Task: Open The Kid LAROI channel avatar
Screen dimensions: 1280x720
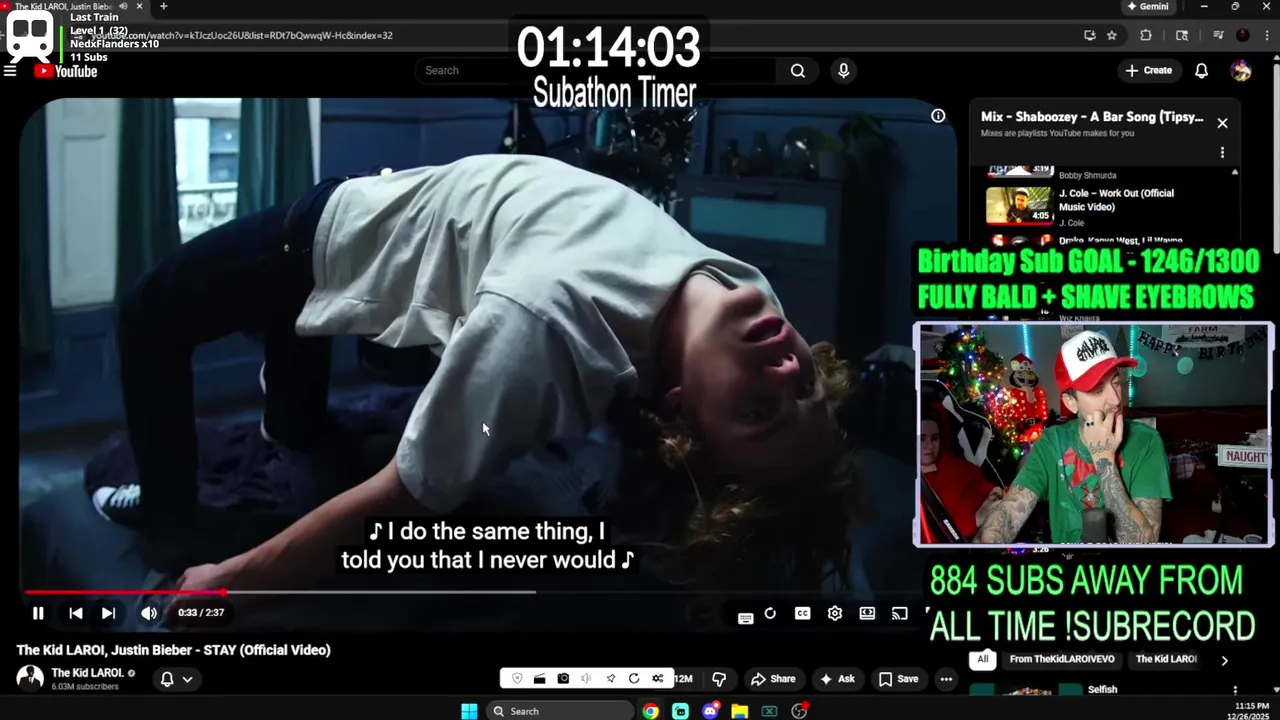Action: pyautogui.click(x=30, y=678)
